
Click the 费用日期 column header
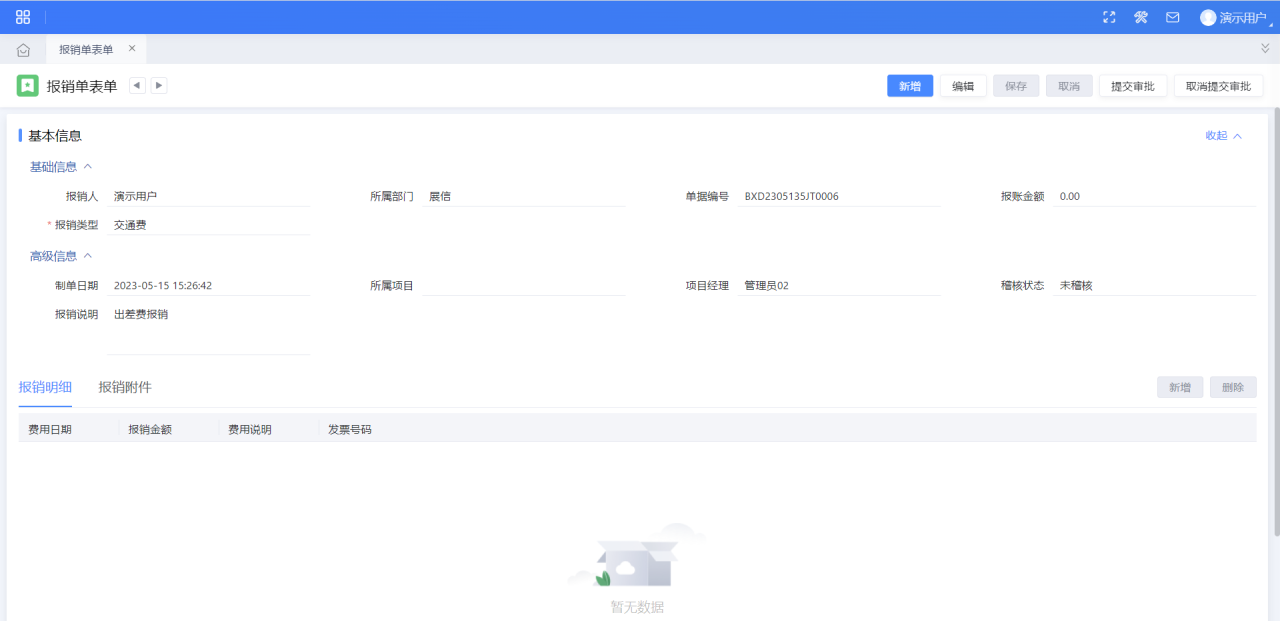[68, 429]
